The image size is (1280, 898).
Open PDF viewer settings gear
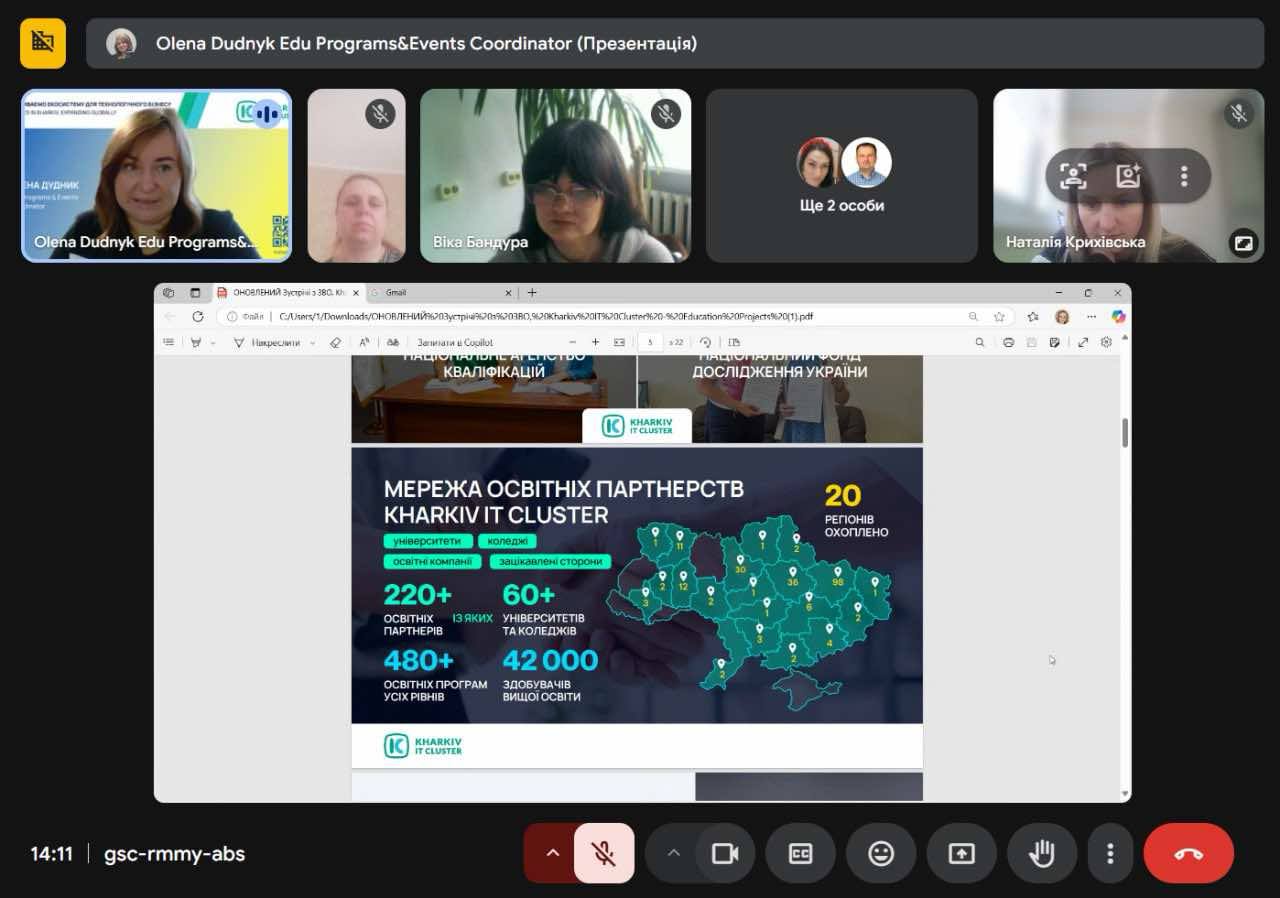pos(1106,342)
